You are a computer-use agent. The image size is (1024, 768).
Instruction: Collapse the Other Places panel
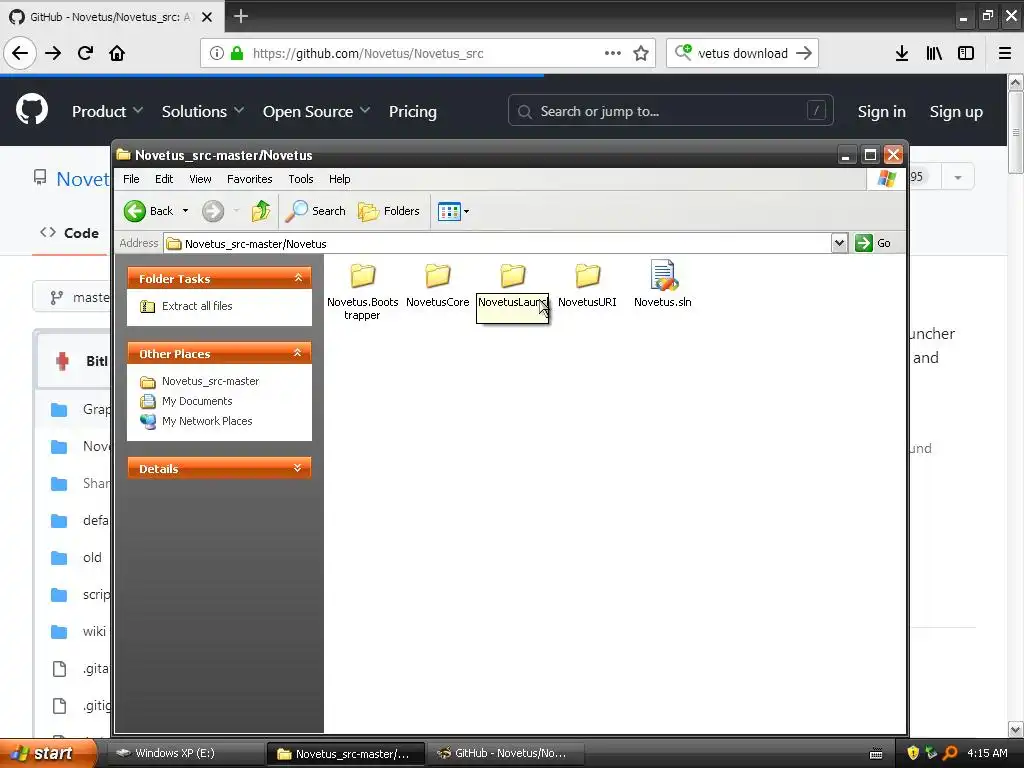coord(298,353)
